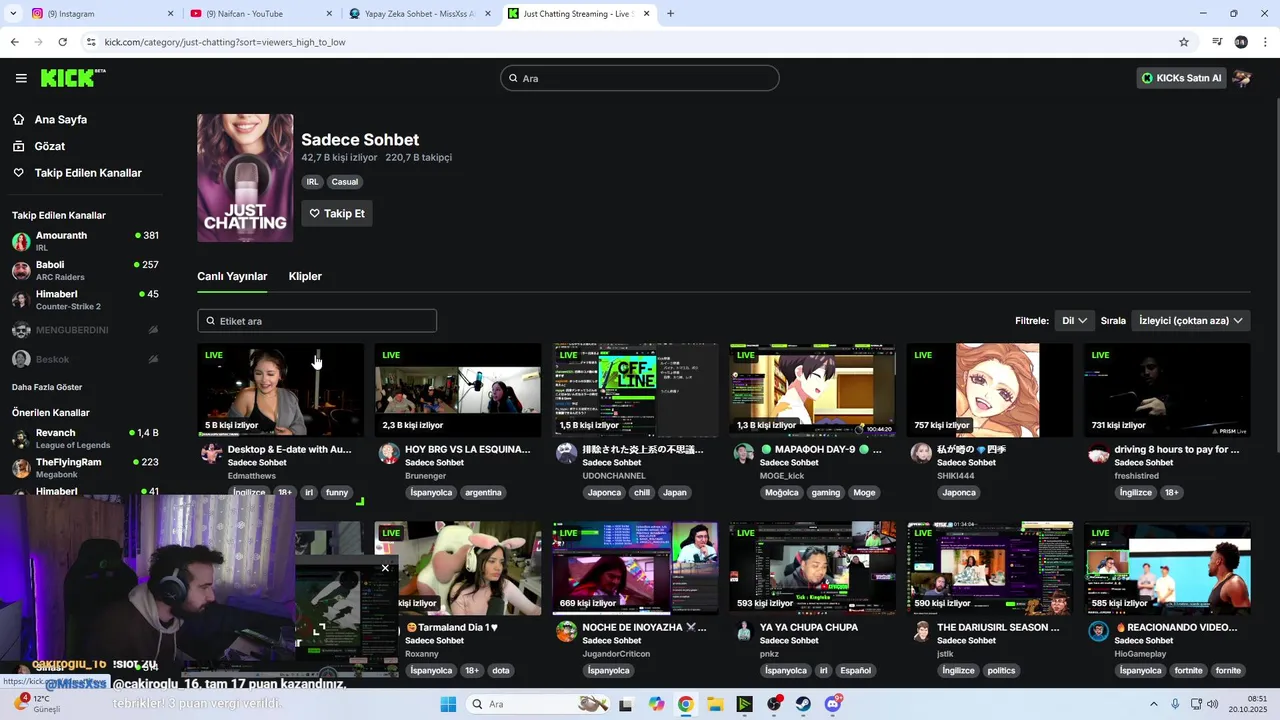Open the recommended TheFlyingRam channel
The image size is (1280, 720).
[x=85, y=467]
